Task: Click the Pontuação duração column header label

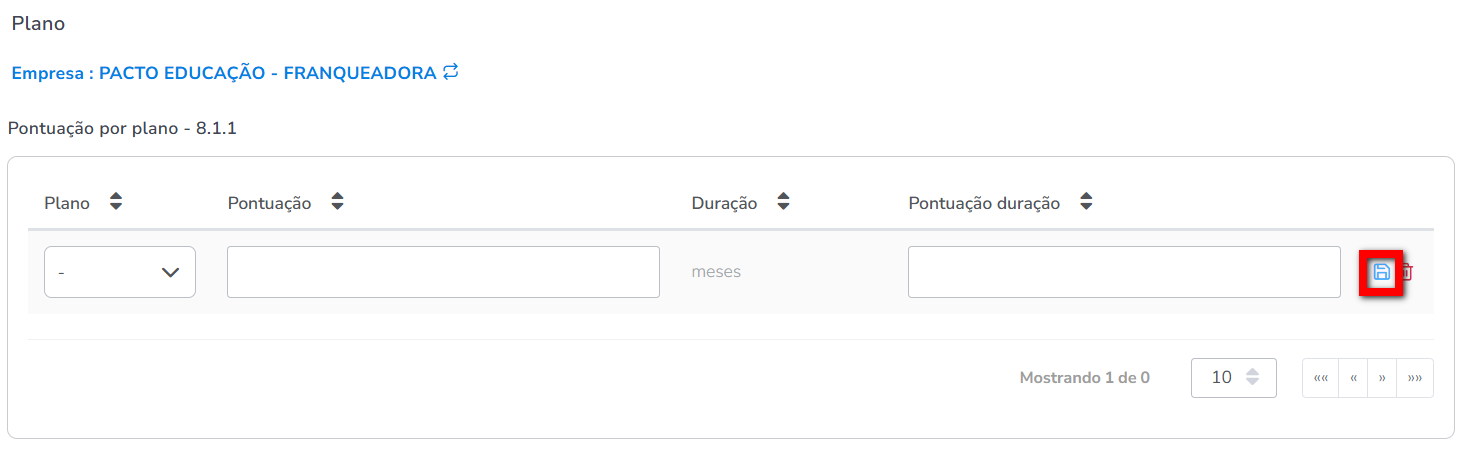Action: click(x=984, y=203)
